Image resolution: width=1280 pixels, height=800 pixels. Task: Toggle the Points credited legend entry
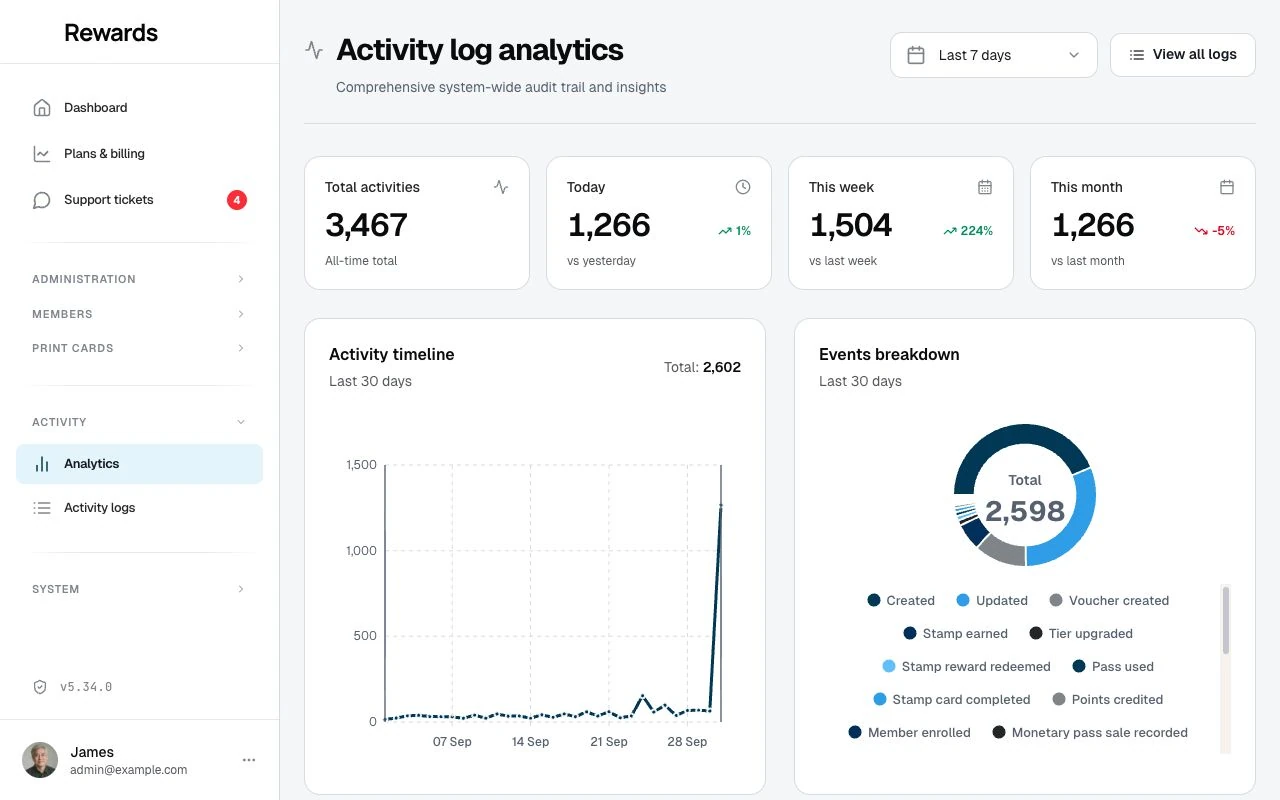1108,700
